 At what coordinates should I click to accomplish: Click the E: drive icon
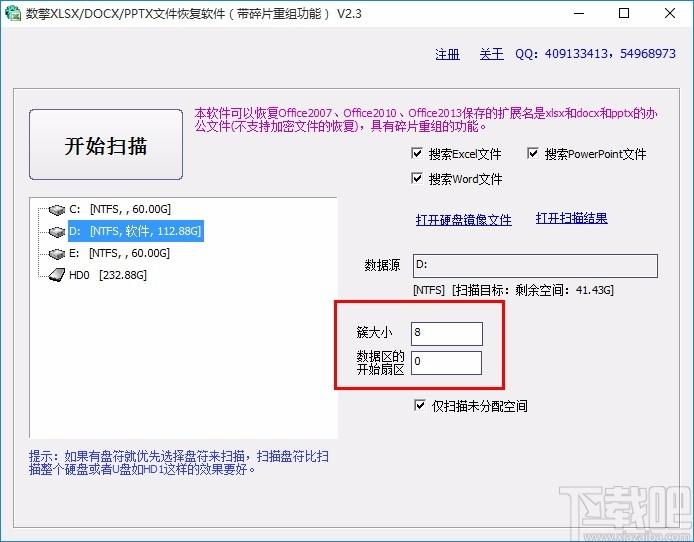click(57, 254)
